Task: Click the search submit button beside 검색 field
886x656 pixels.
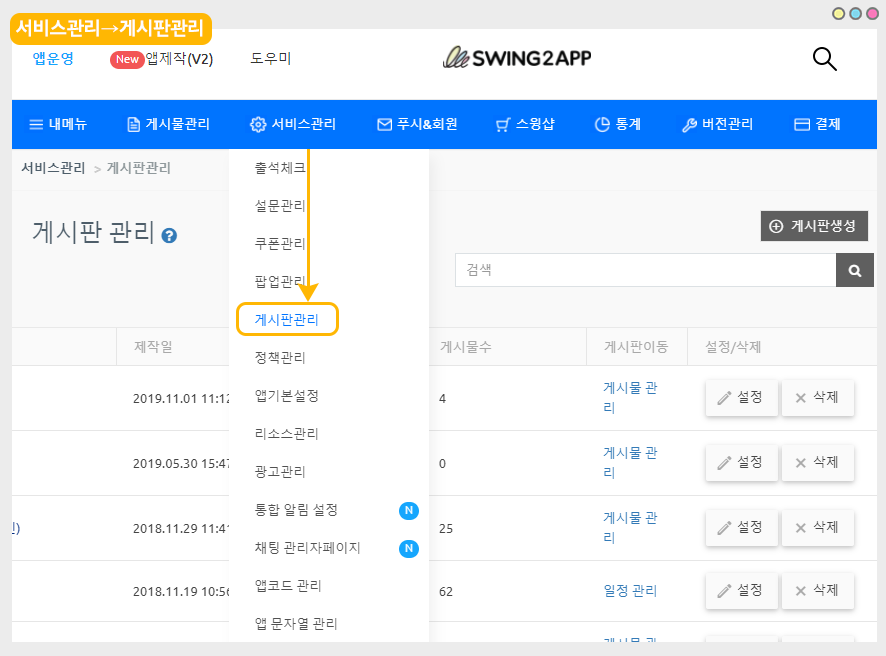Action: (x=854, y=270)
